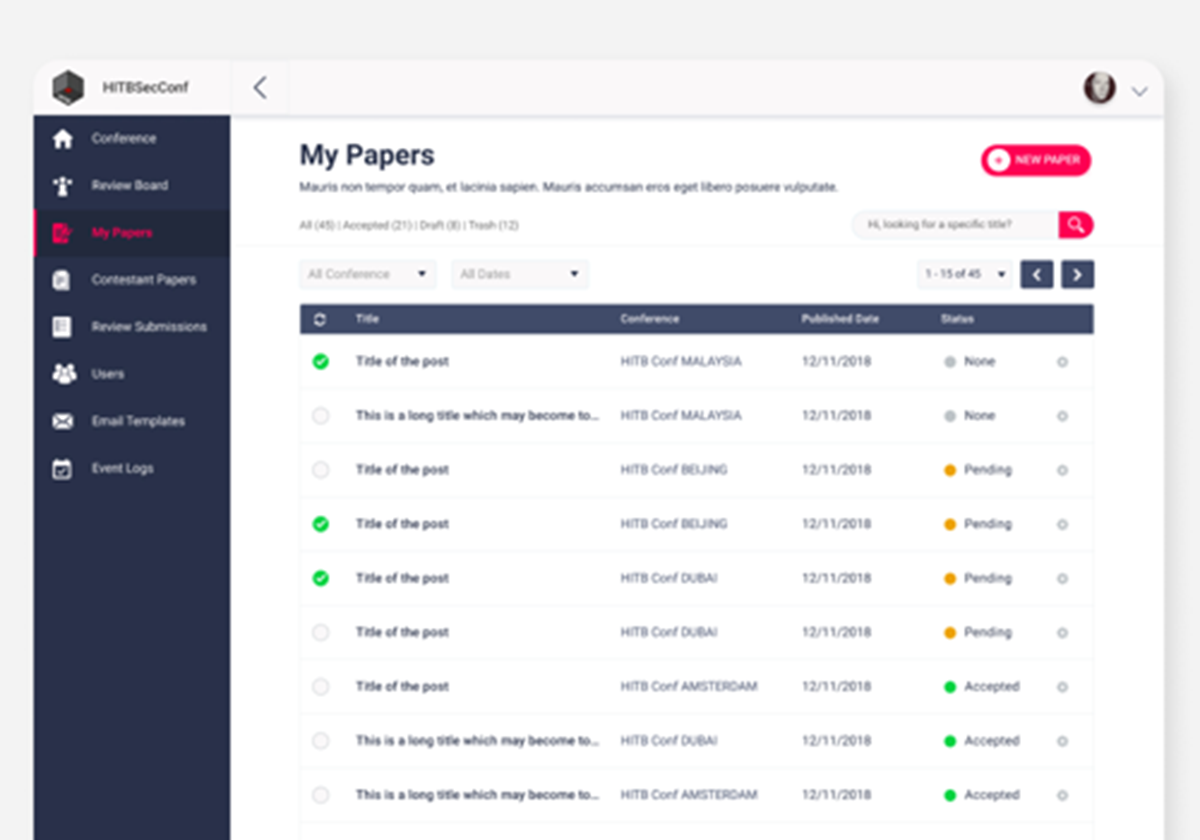Open the user account dropdown chevron
Screen dimensions: 1200x840
1139,91
